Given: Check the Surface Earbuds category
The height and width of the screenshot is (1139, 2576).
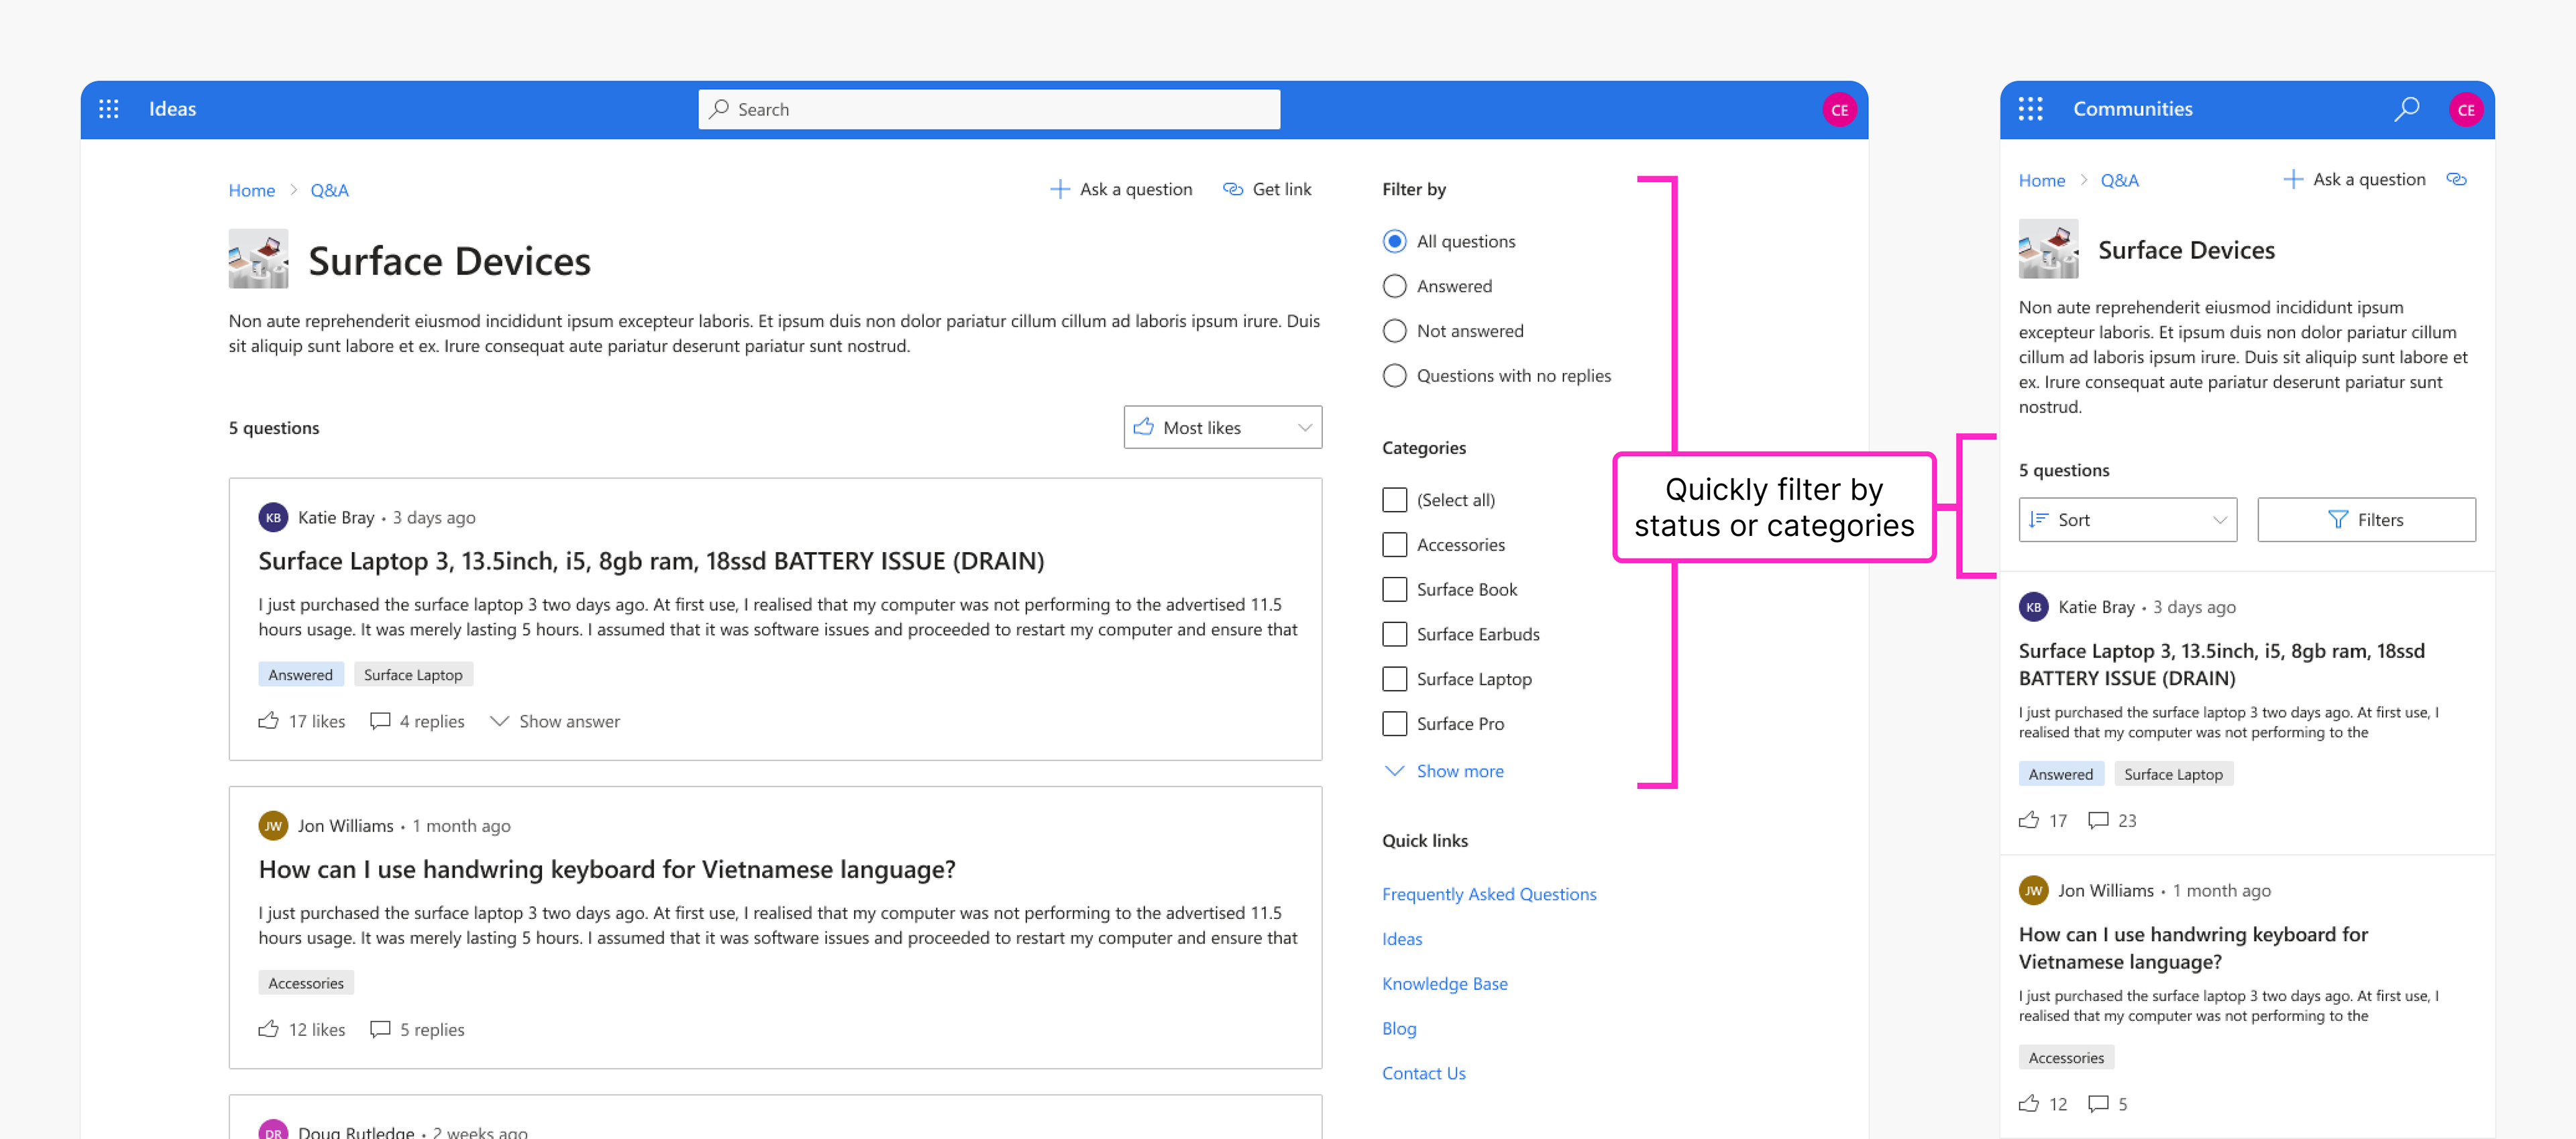Looking at the screenshot, I should (x=1394, y=634).
